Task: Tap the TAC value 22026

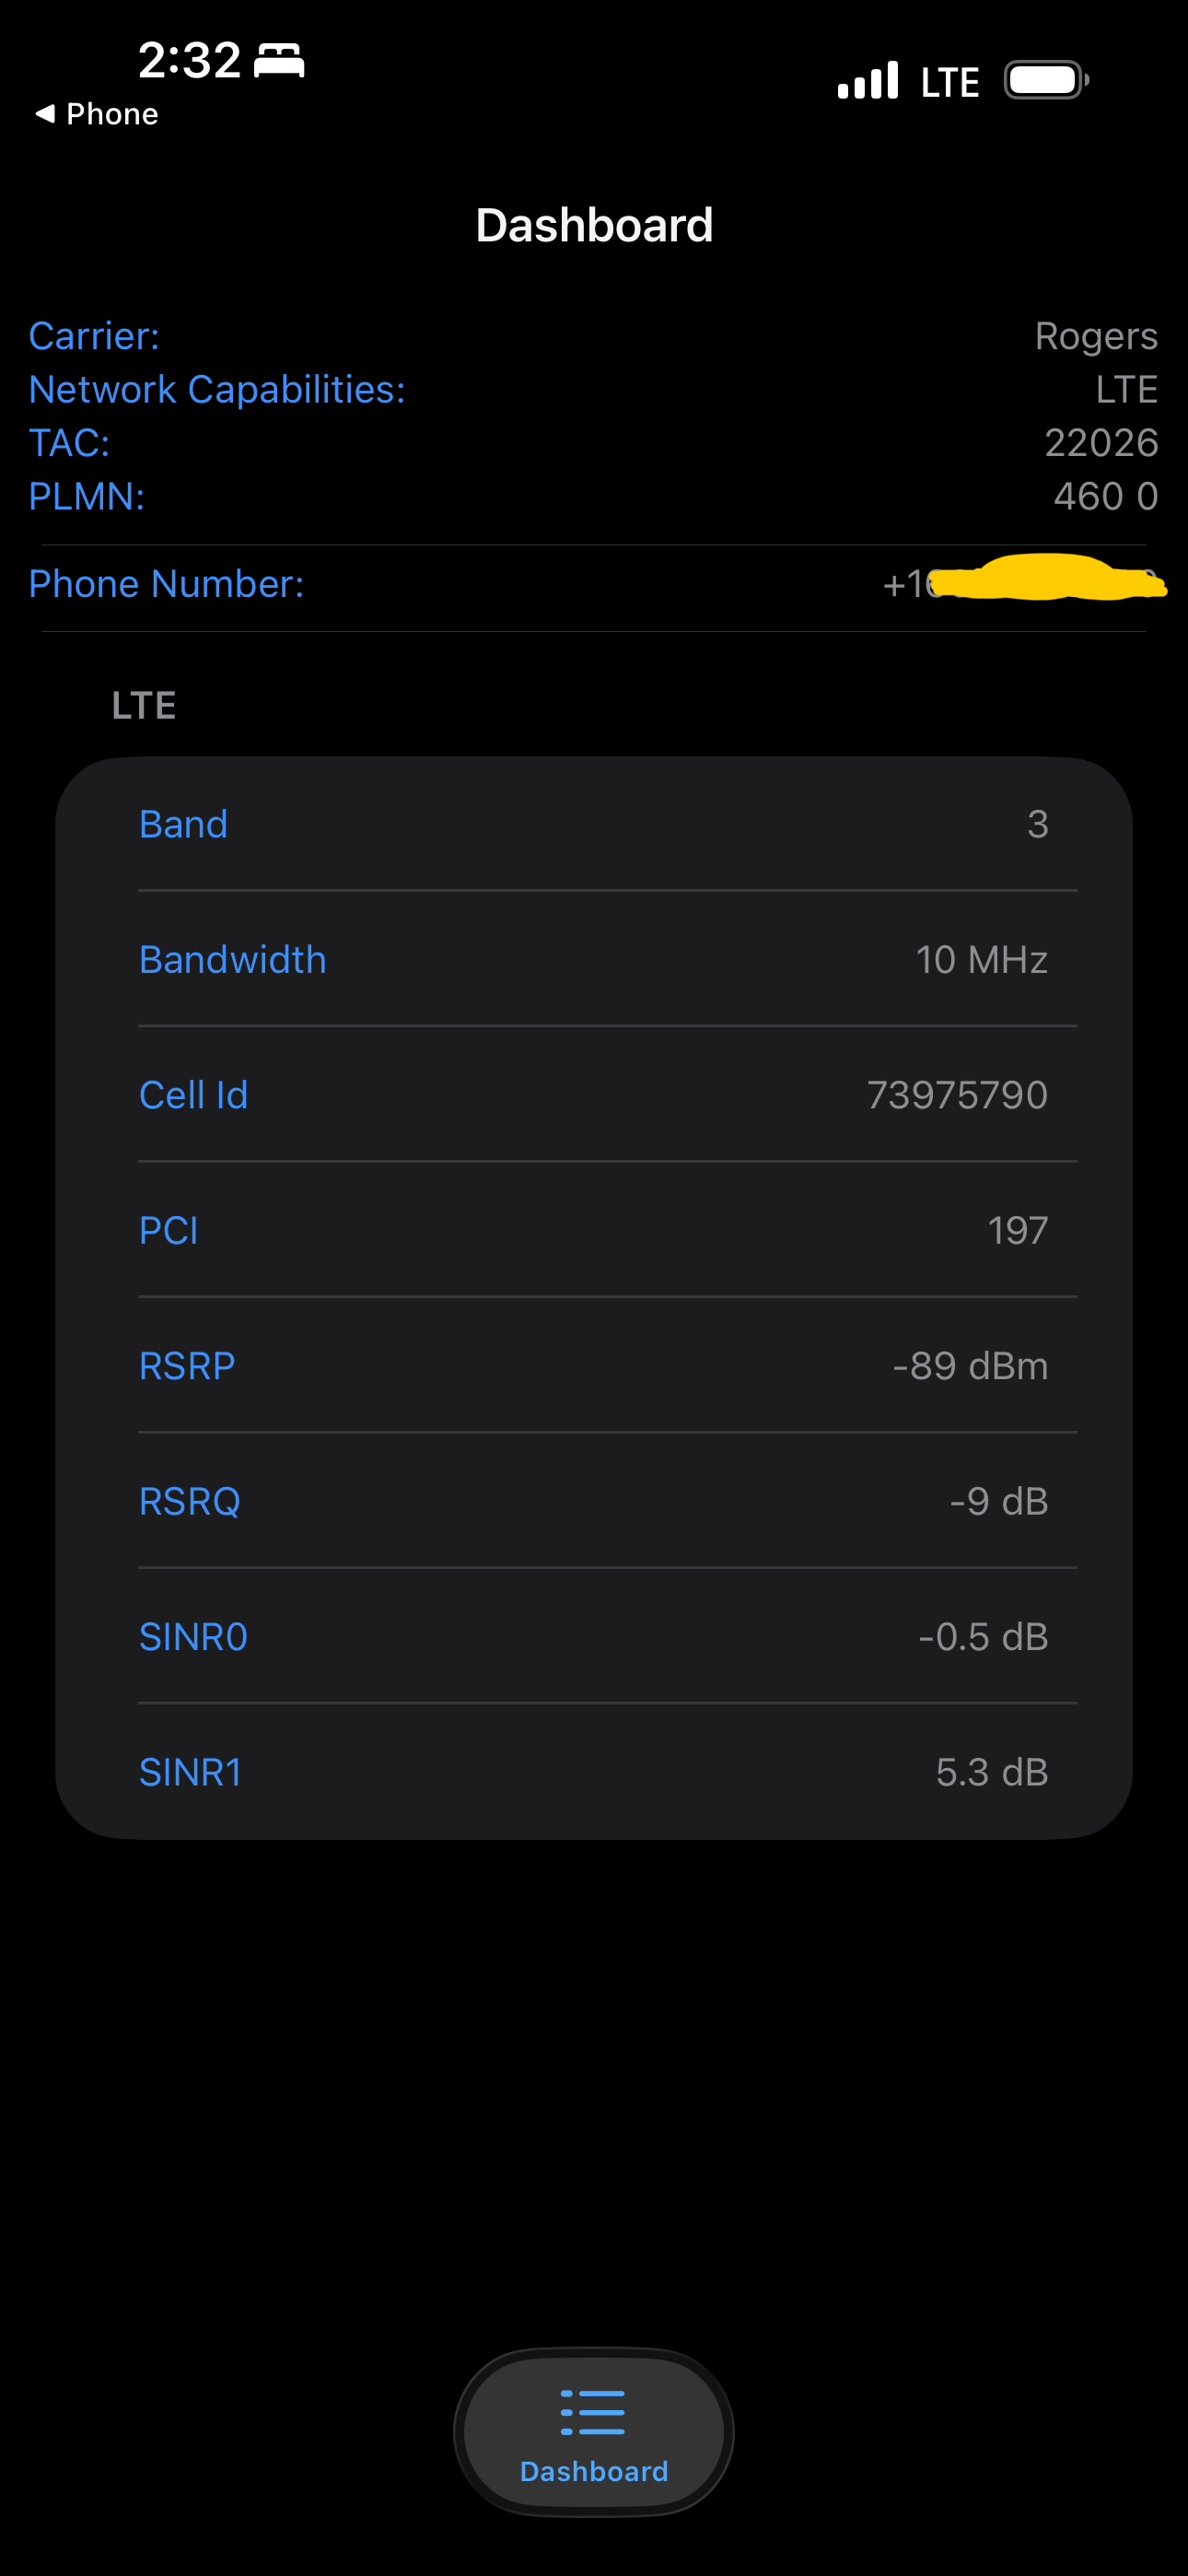Action: 1101,443
